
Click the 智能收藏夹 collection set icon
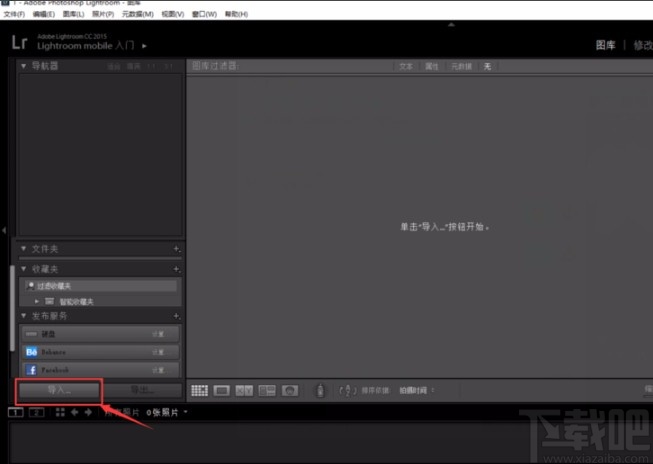point(50,301)
